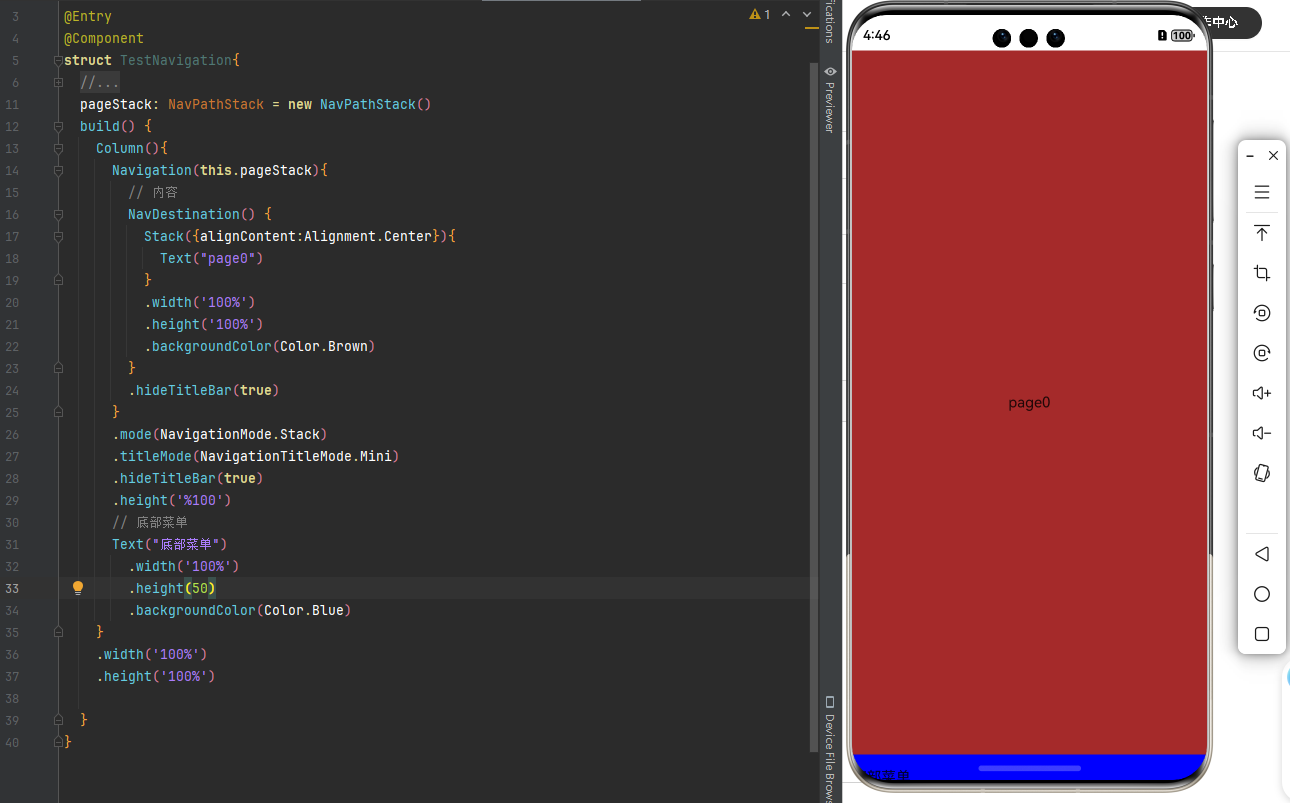Viewport: 1290px width, 803px height.
Task: Click the Device File Browser icon
Action: coord(829,702)
